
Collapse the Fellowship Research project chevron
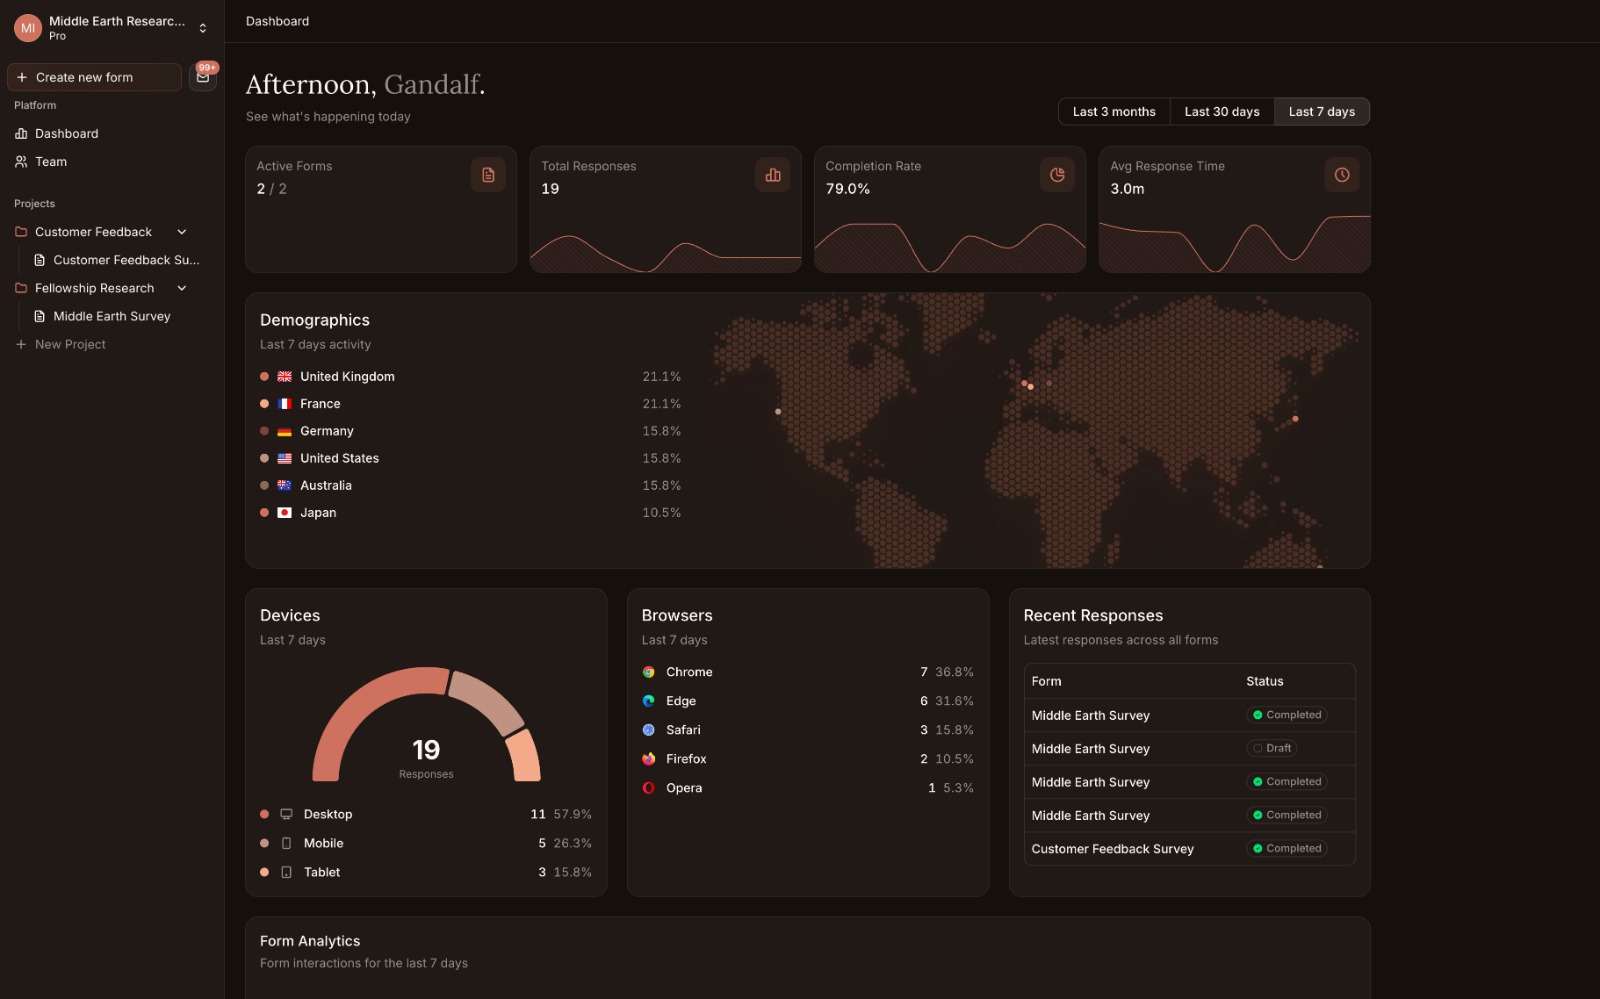[x=182, y=288]
